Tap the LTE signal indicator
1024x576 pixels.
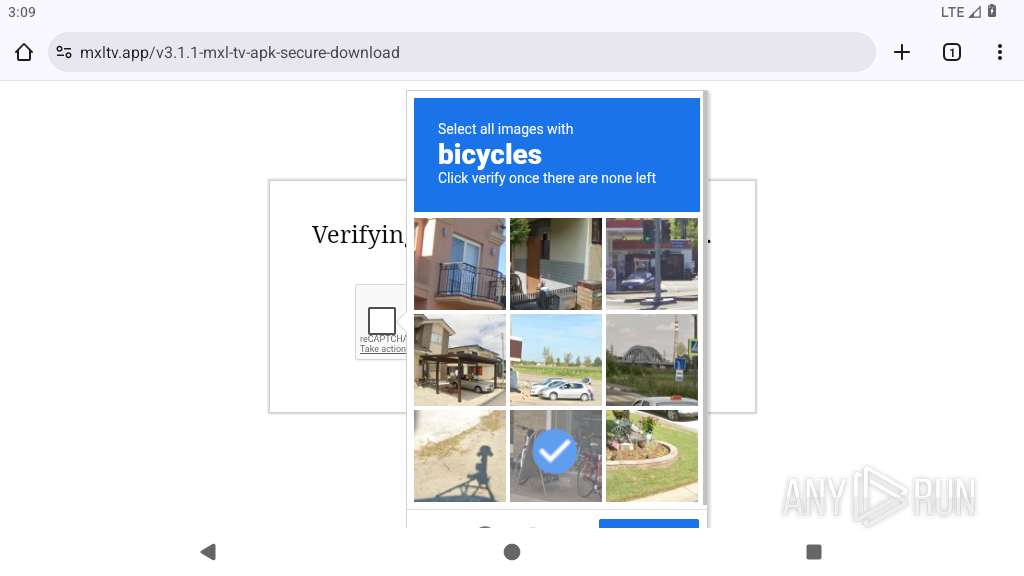961,12
